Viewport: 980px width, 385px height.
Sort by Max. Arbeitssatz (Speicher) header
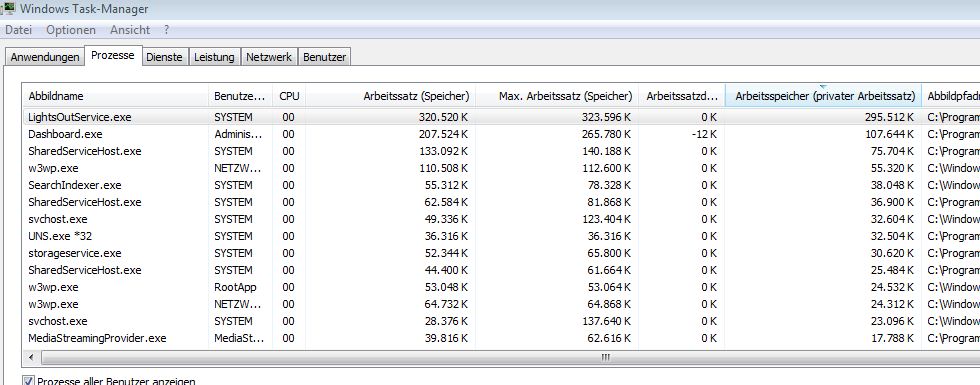point(556,96)
